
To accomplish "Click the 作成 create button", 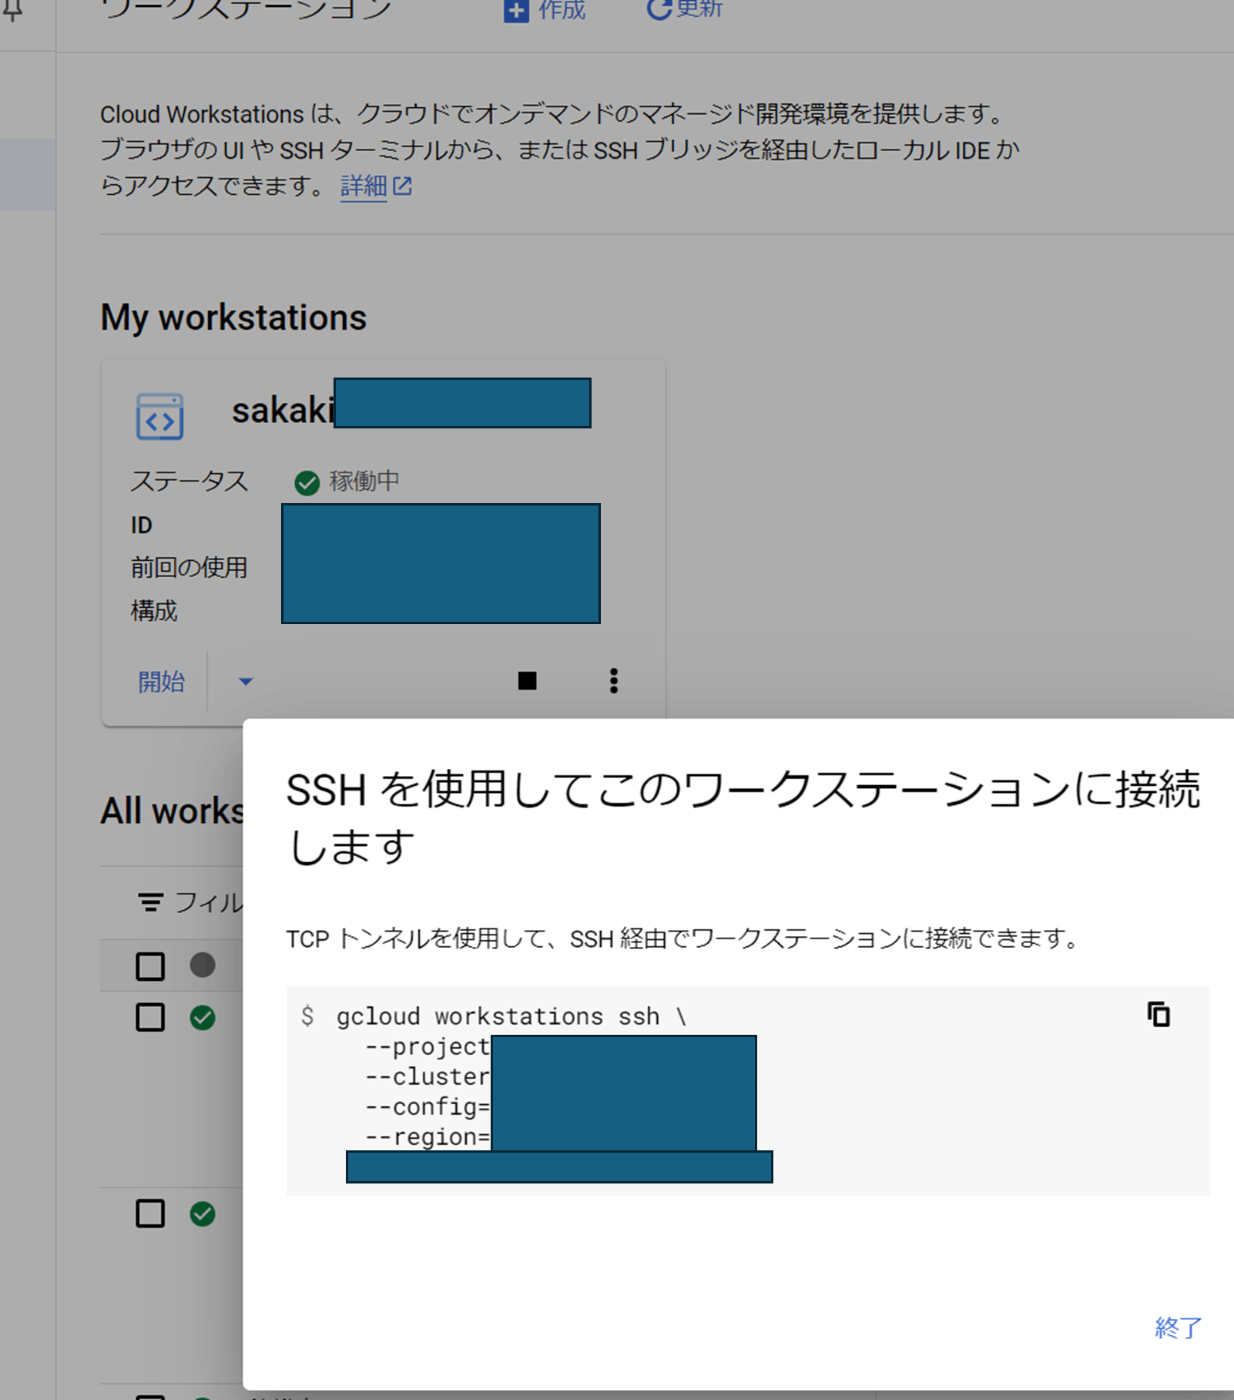I will coord(544,10).
